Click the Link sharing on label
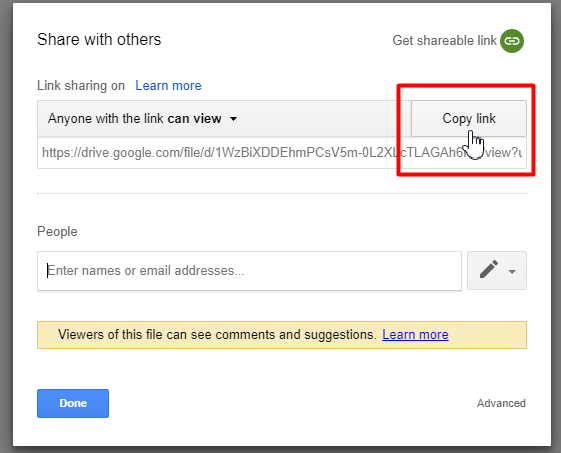Viewport: 561px width, 453px height. 81,86
